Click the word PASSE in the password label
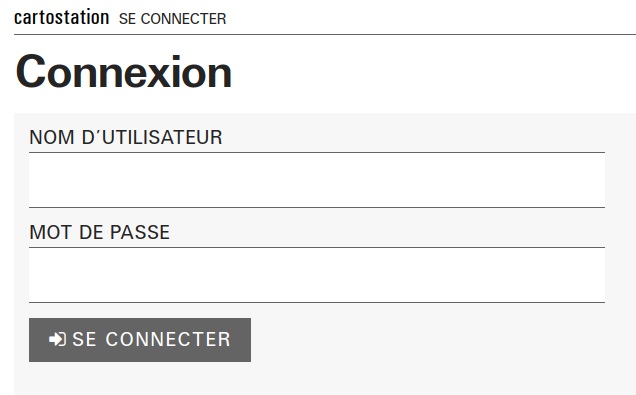This screenshot has height=395, width=636. pos(140,232)
